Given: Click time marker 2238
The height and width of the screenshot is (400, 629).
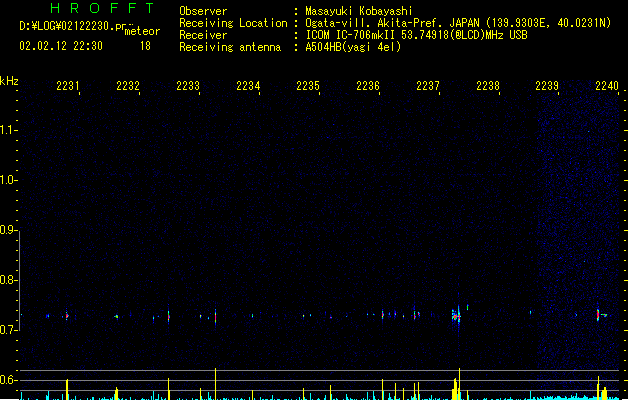Looking at the screenshot, I should point(488,85).
